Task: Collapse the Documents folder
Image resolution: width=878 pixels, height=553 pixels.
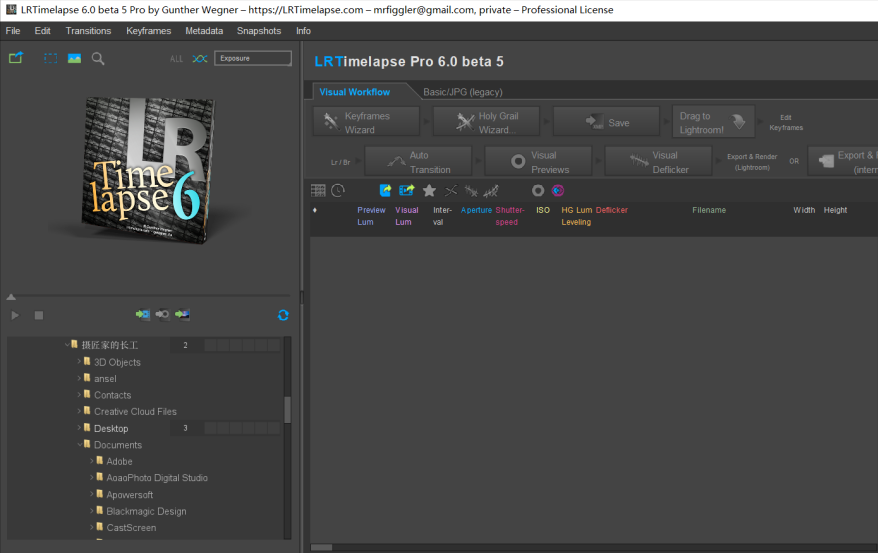Action: [80, 445]
